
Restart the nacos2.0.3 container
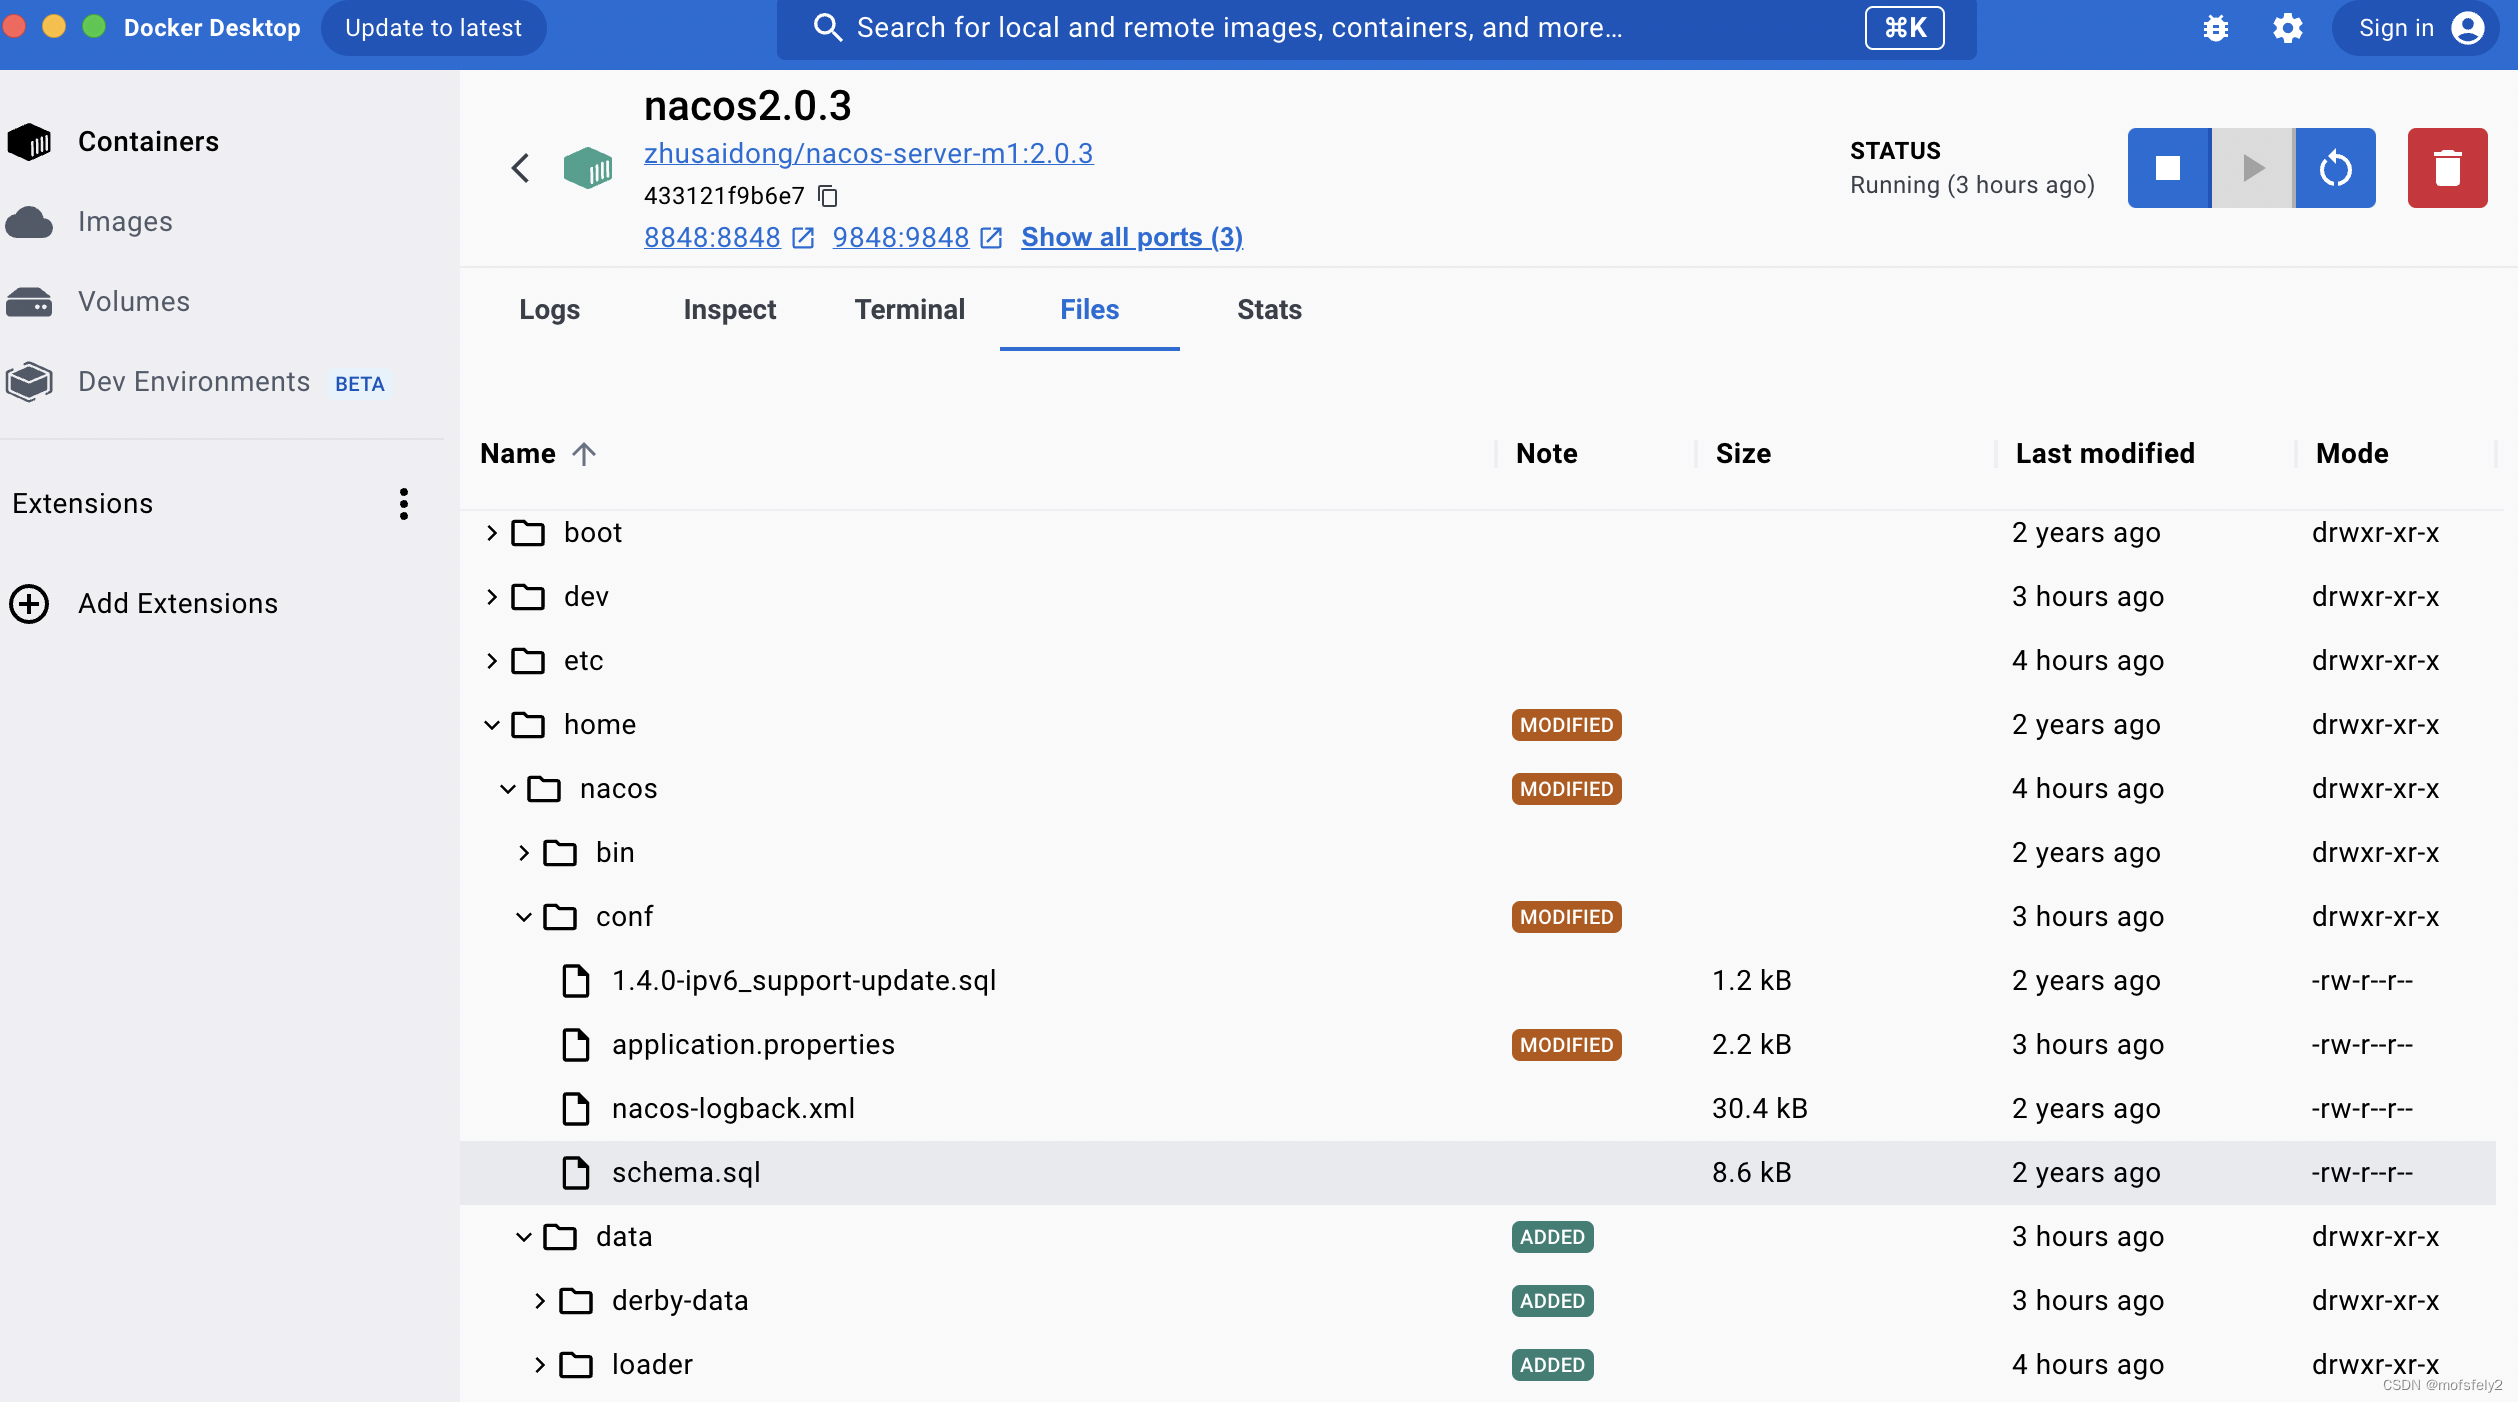click(2336, 168)
